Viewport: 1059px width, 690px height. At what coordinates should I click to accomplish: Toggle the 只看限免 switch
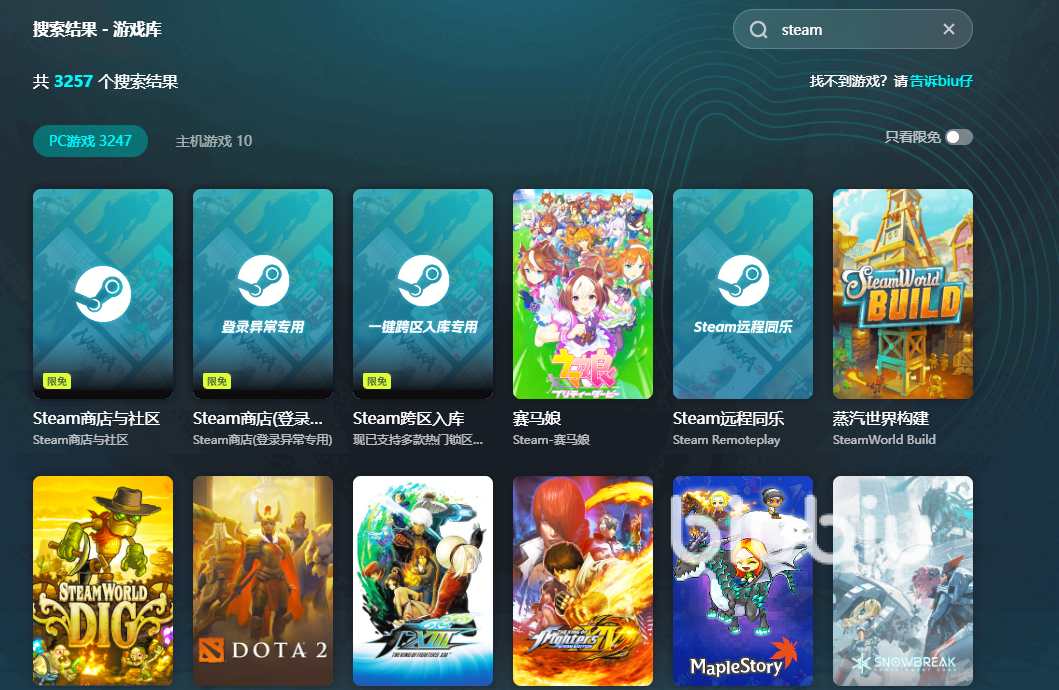(x=958, y=137)
